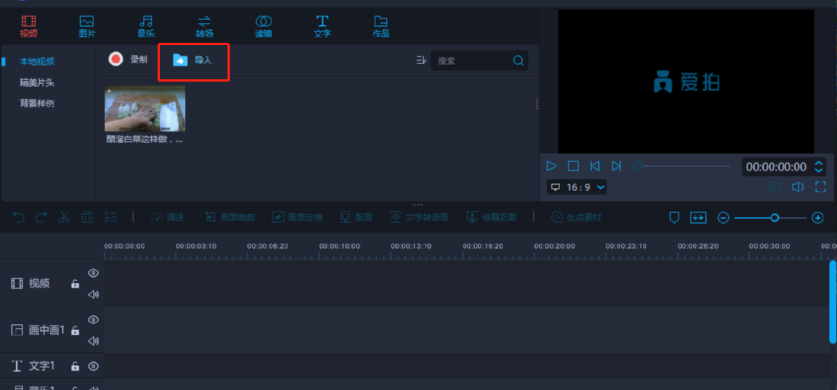
Task: Mute the 画中画1 track speaker
Action: tap(93, 341)
